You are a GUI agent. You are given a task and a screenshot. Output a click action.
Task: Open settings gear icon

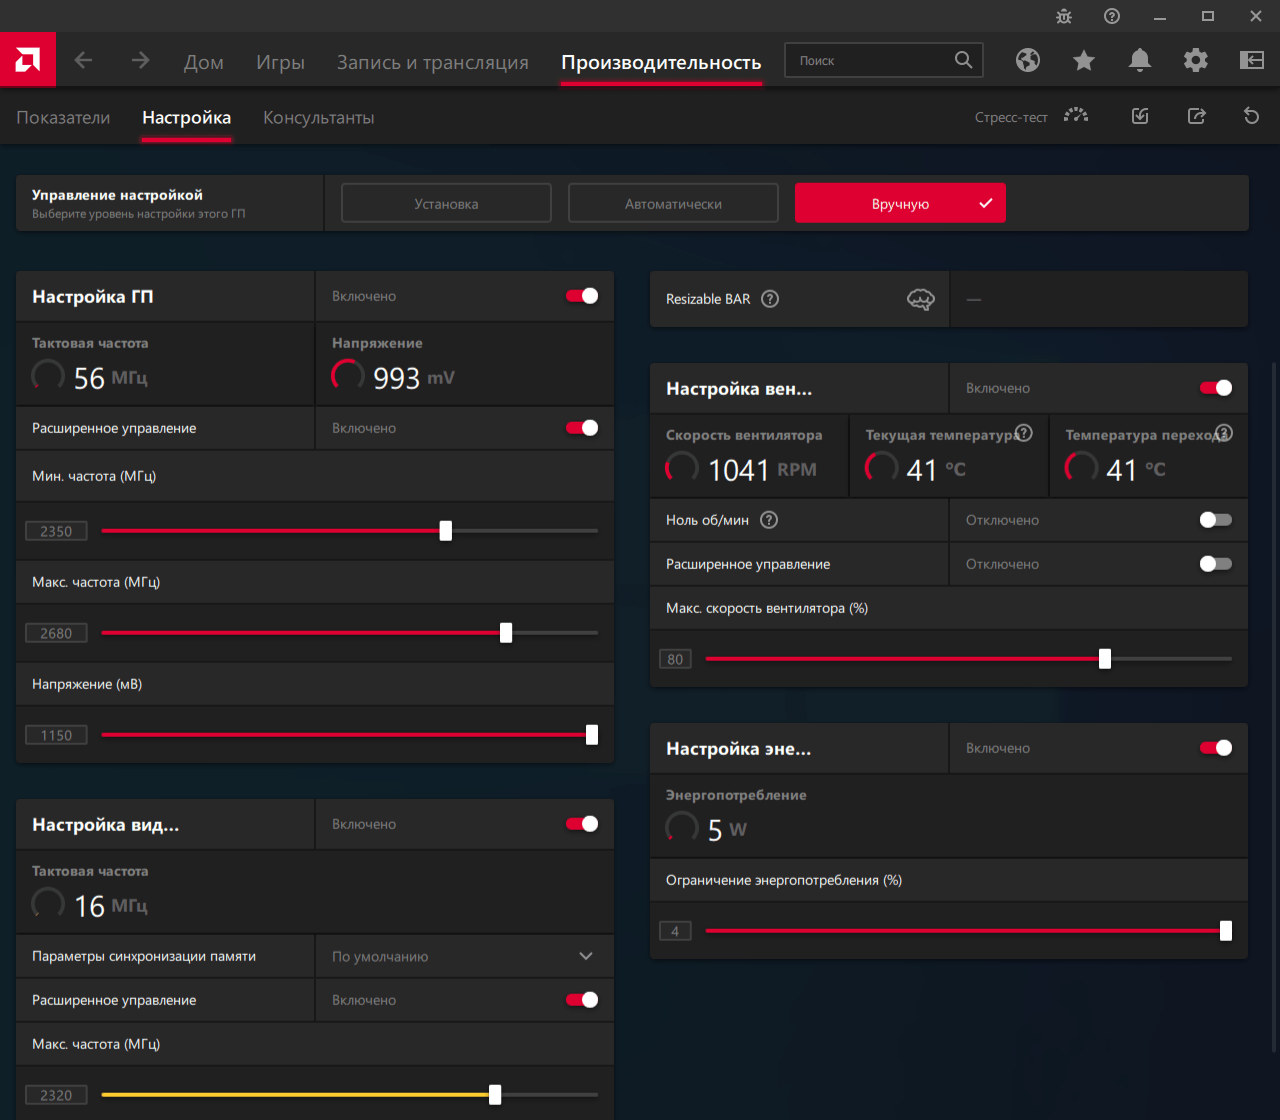(x=1195, y=60)
